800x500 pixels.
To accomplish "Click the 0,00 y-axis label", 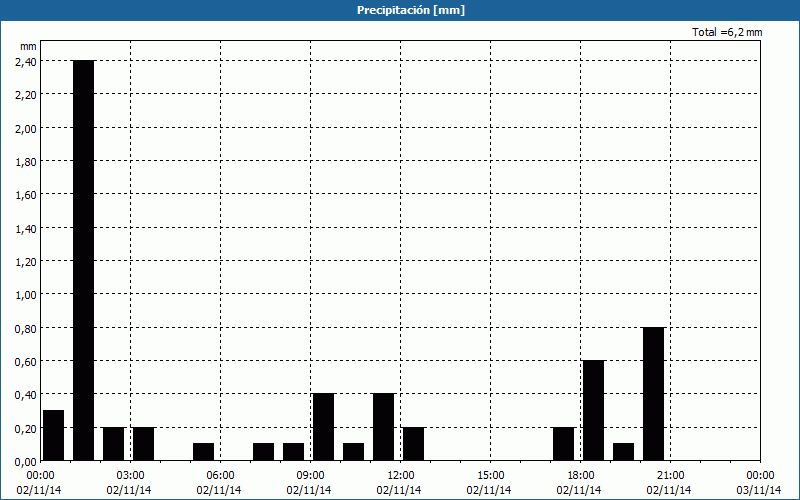I will (x=26, y=462).
